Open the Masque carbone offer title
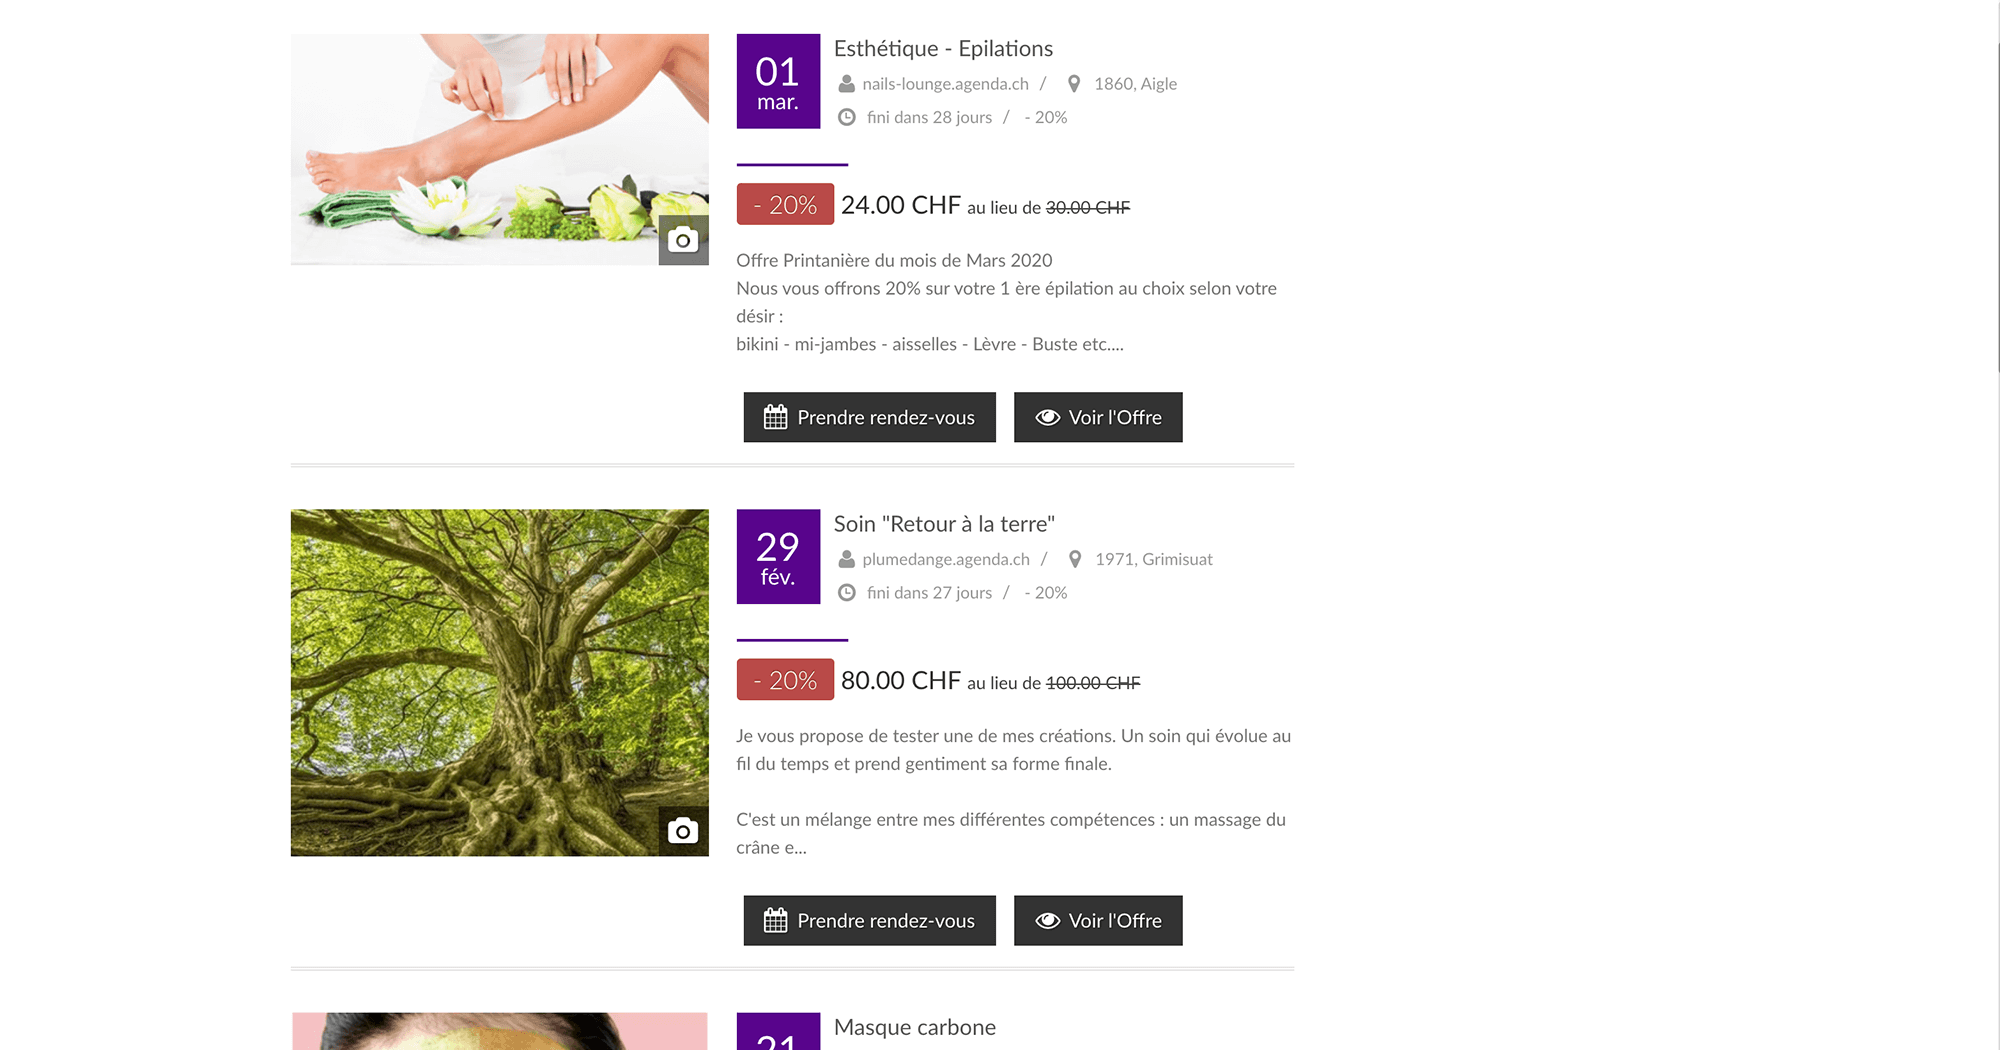Screen dimensions: 2000x1050 (915, 1027)
